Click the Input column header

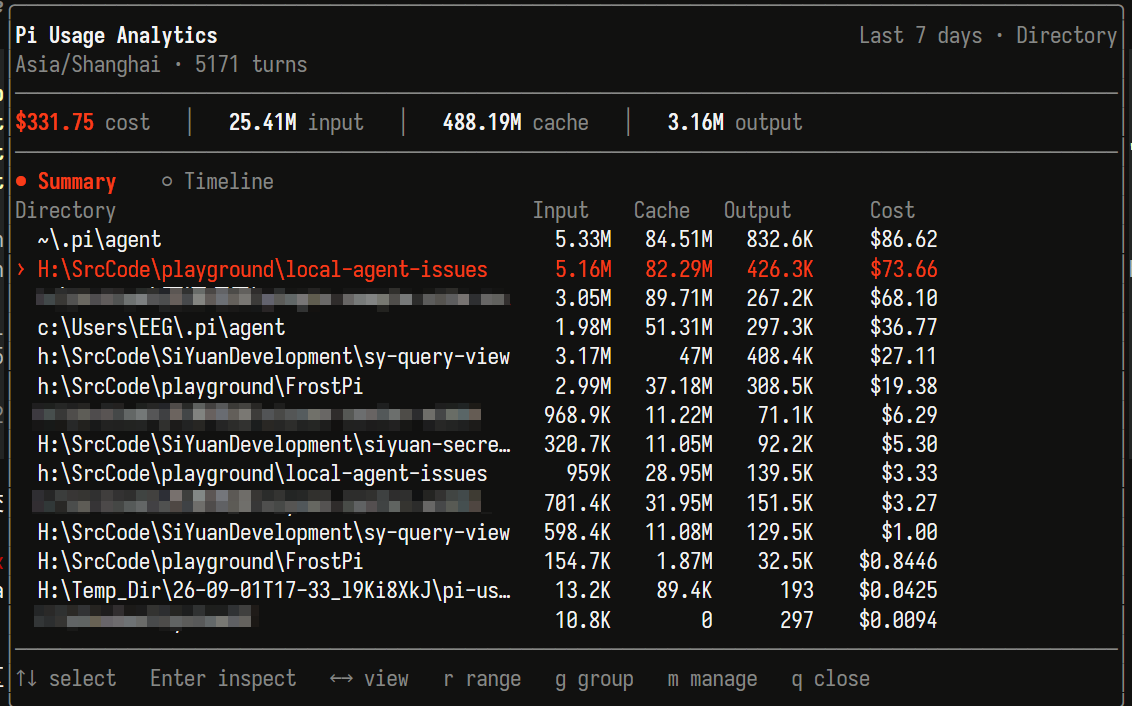[560, 210]
